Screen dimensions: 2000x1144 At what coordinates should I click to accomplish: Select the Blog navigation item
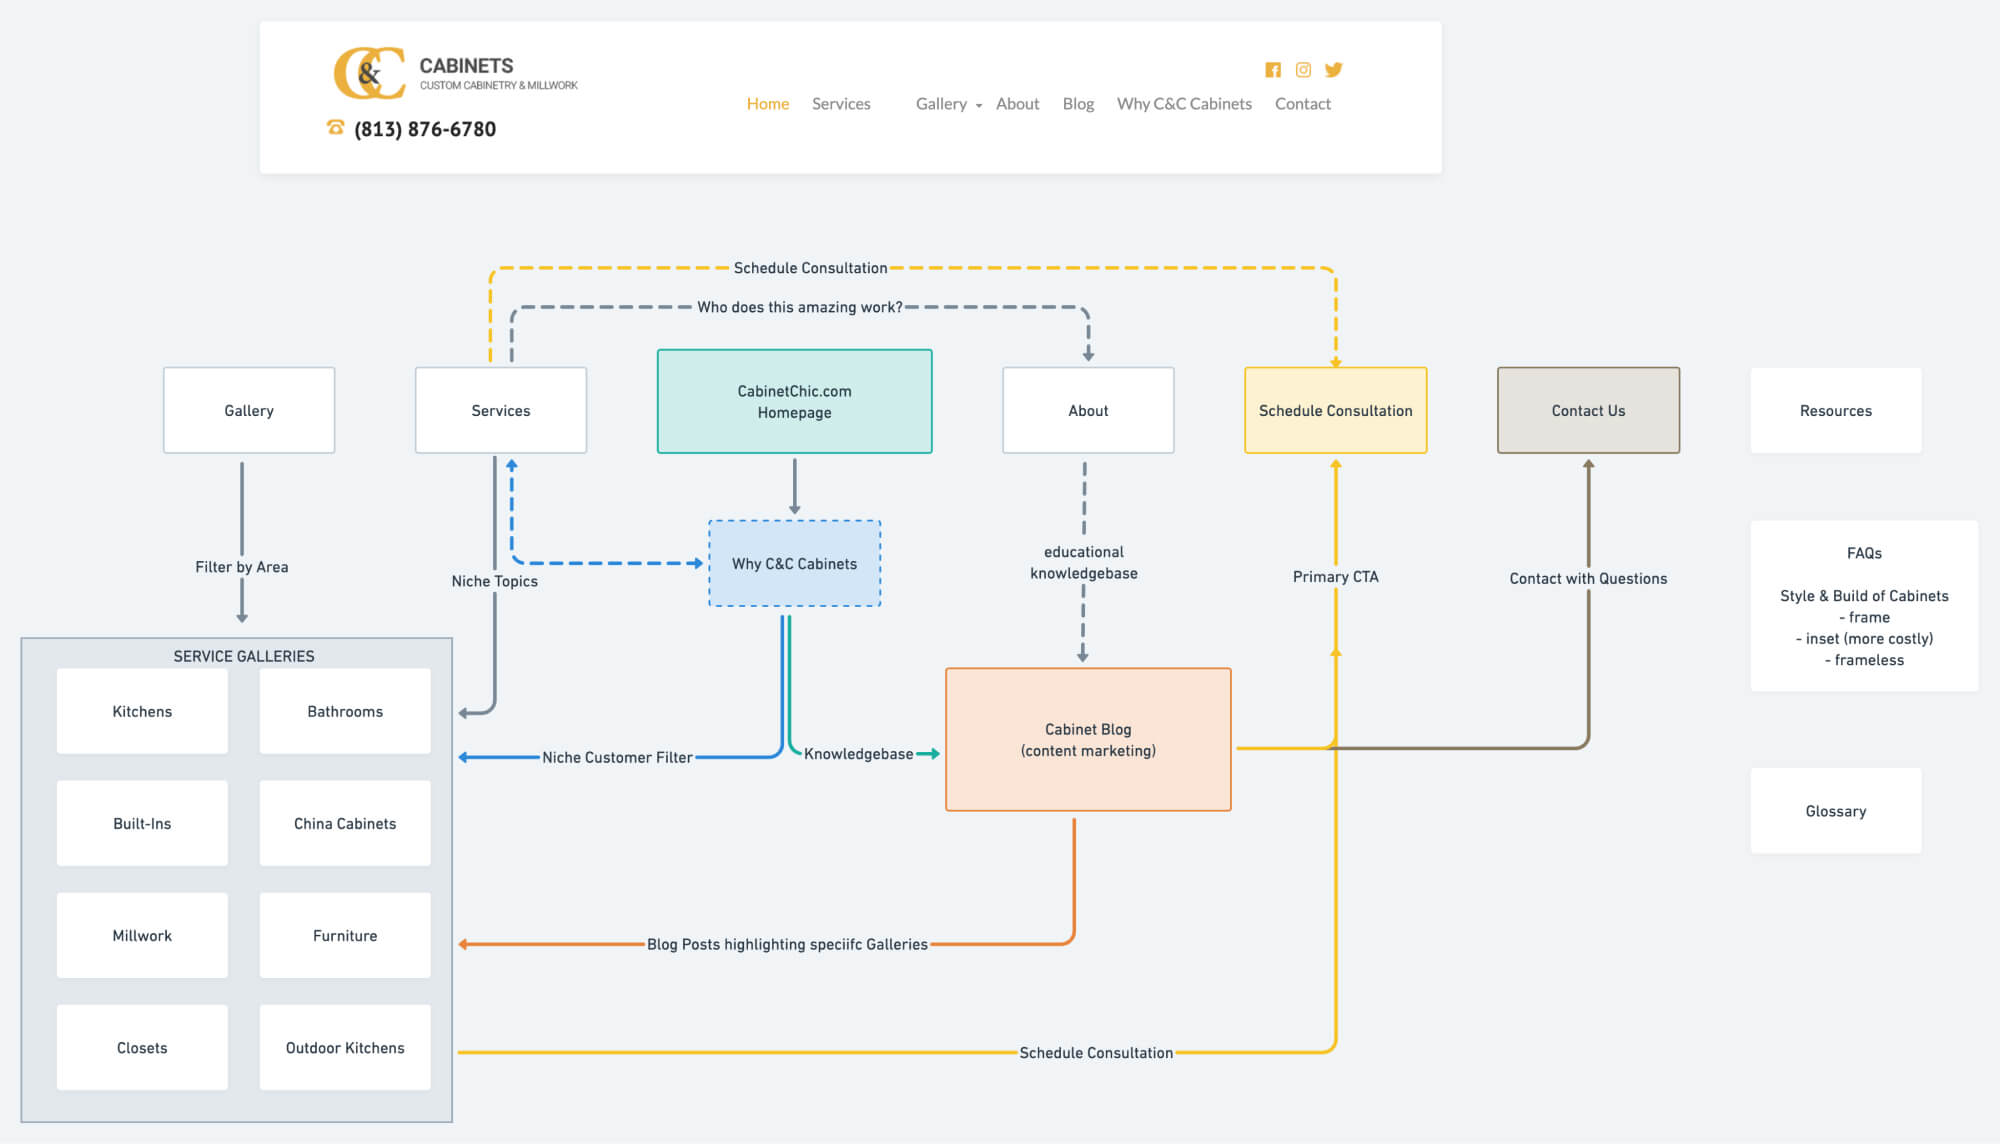1078,104
